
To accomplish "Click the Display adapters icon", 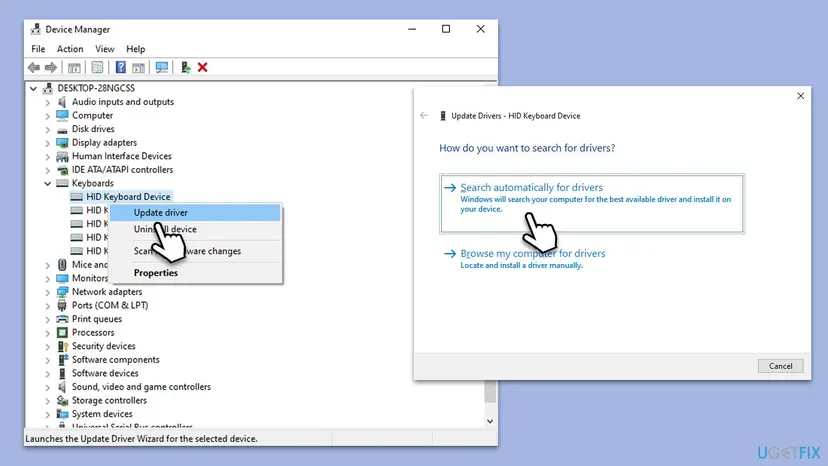I will click(62, 143).
